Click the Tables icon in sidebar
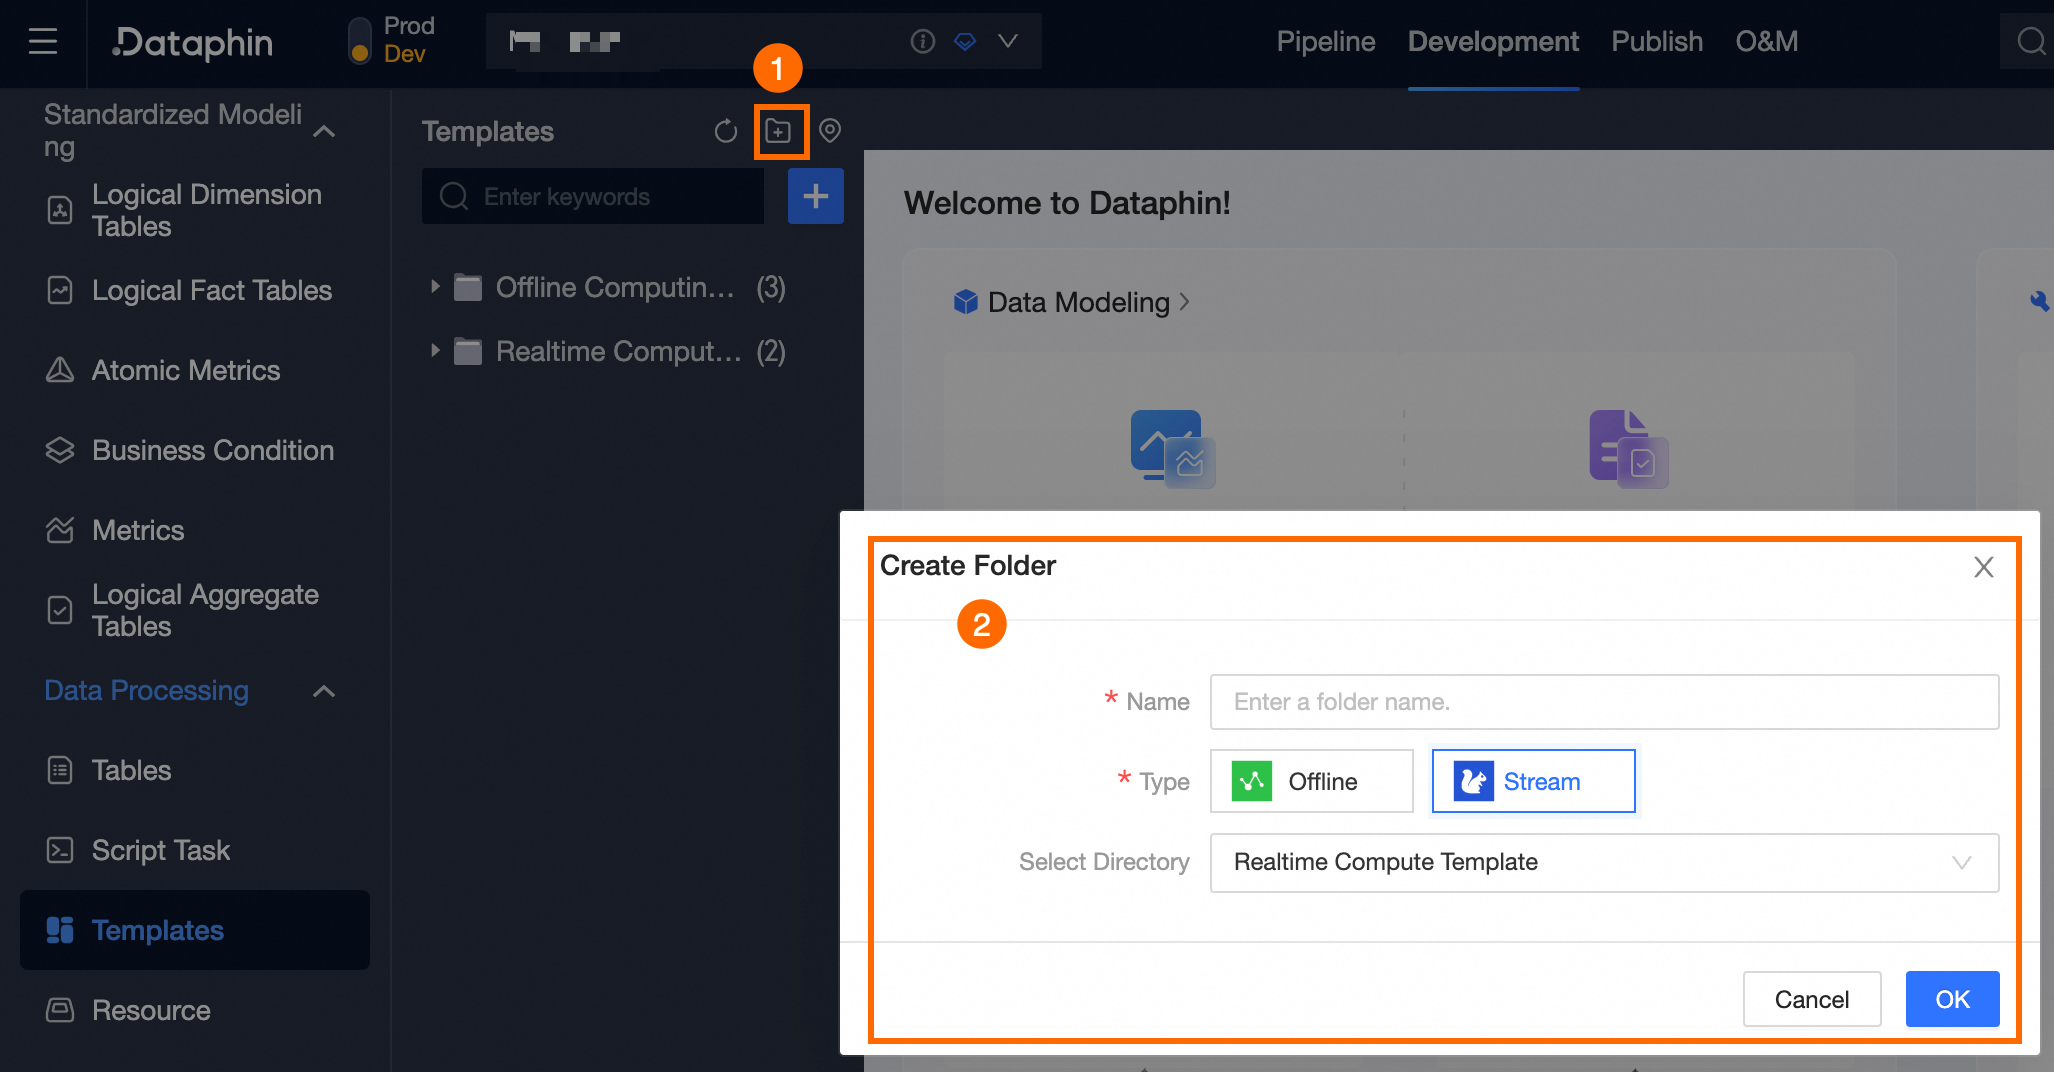The width and height of the screenshot is (2054, 1072). coord(60,770)
